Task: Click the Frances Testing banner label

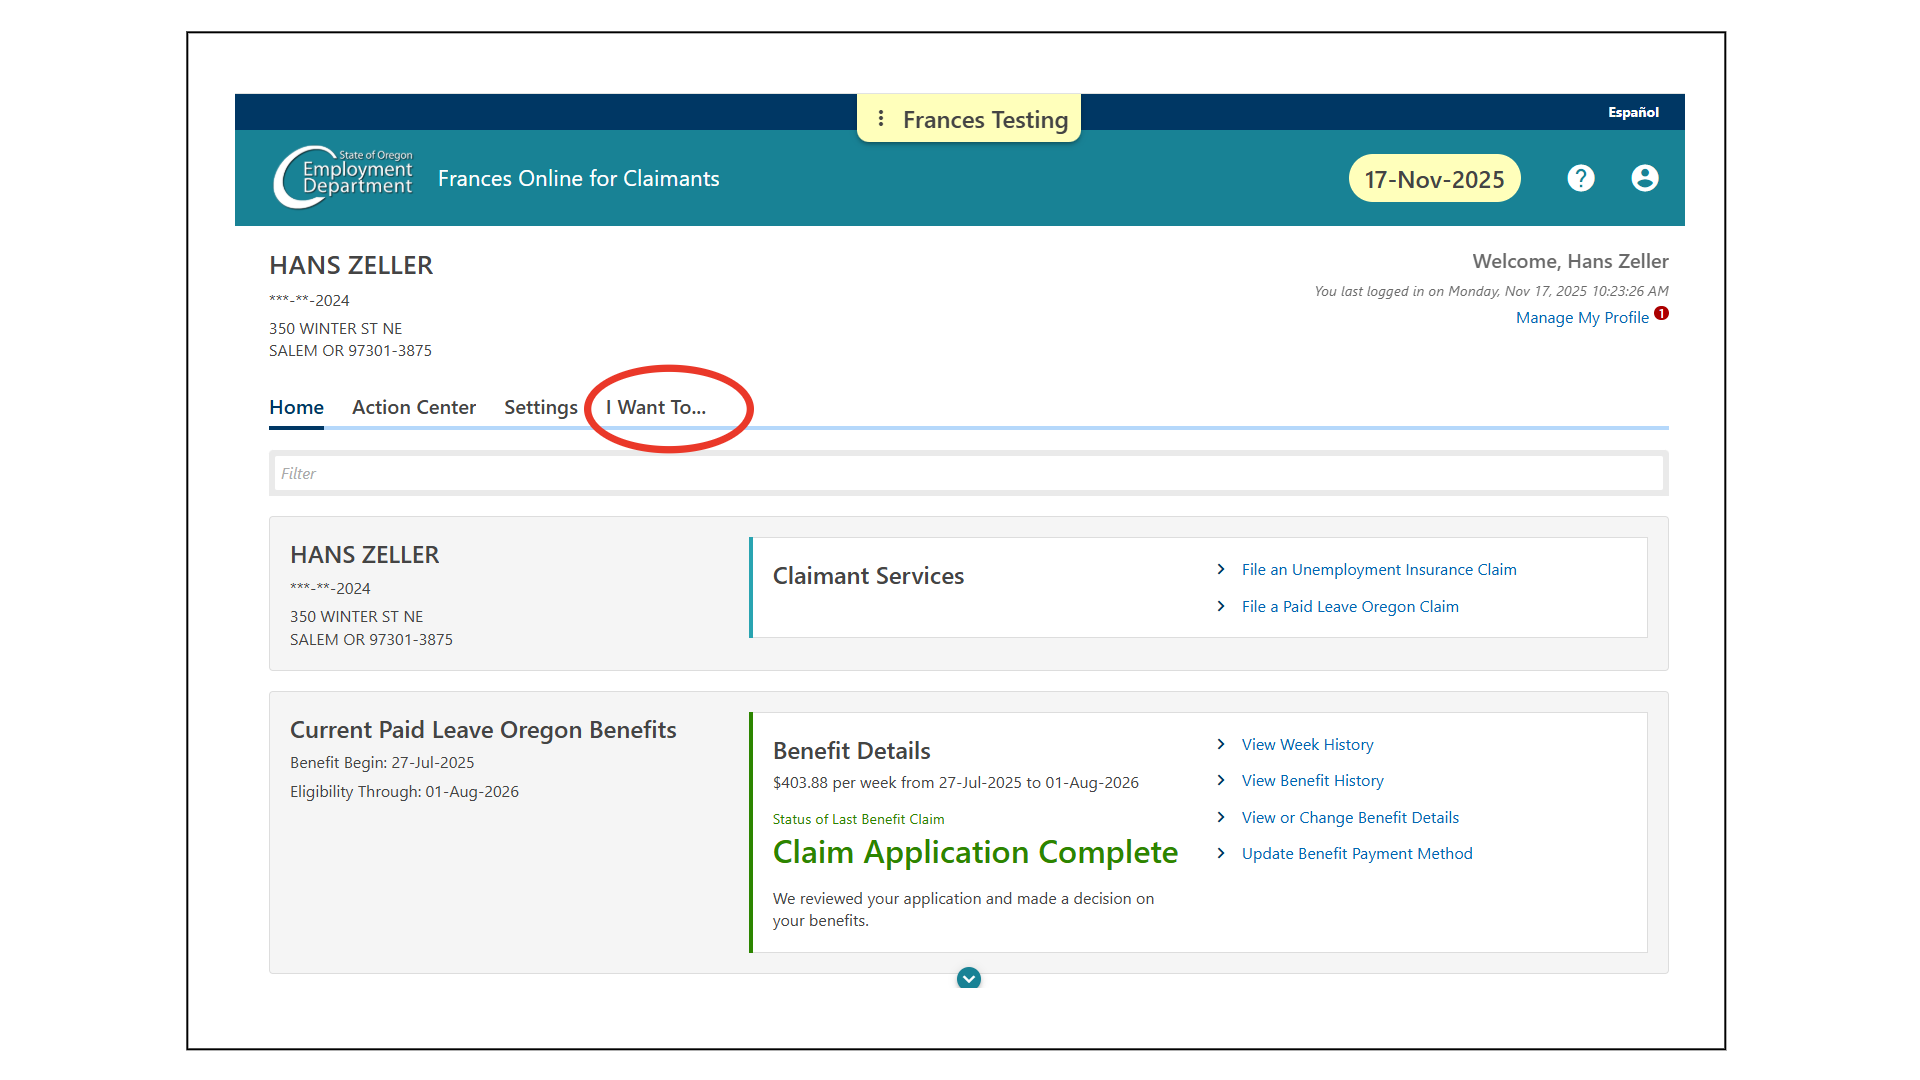Action: tap(985, 119)
